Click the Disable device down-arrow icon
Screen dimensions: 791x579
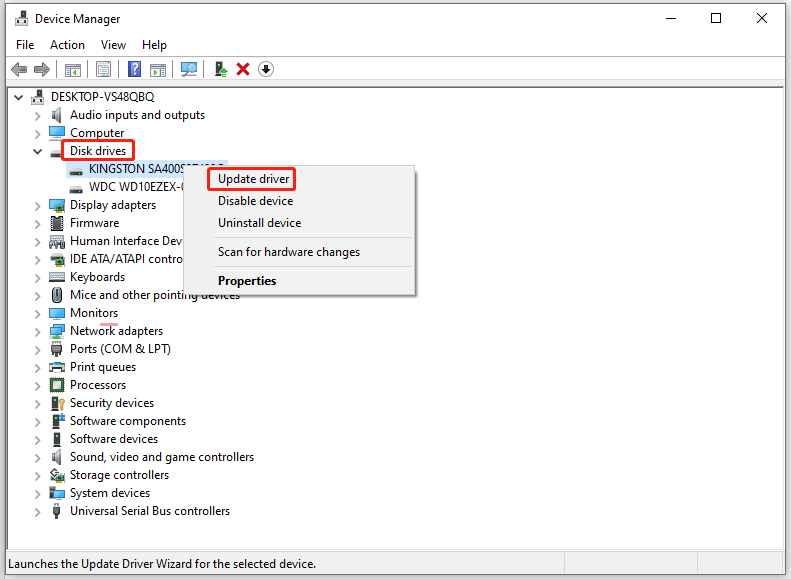coord(266,69)
